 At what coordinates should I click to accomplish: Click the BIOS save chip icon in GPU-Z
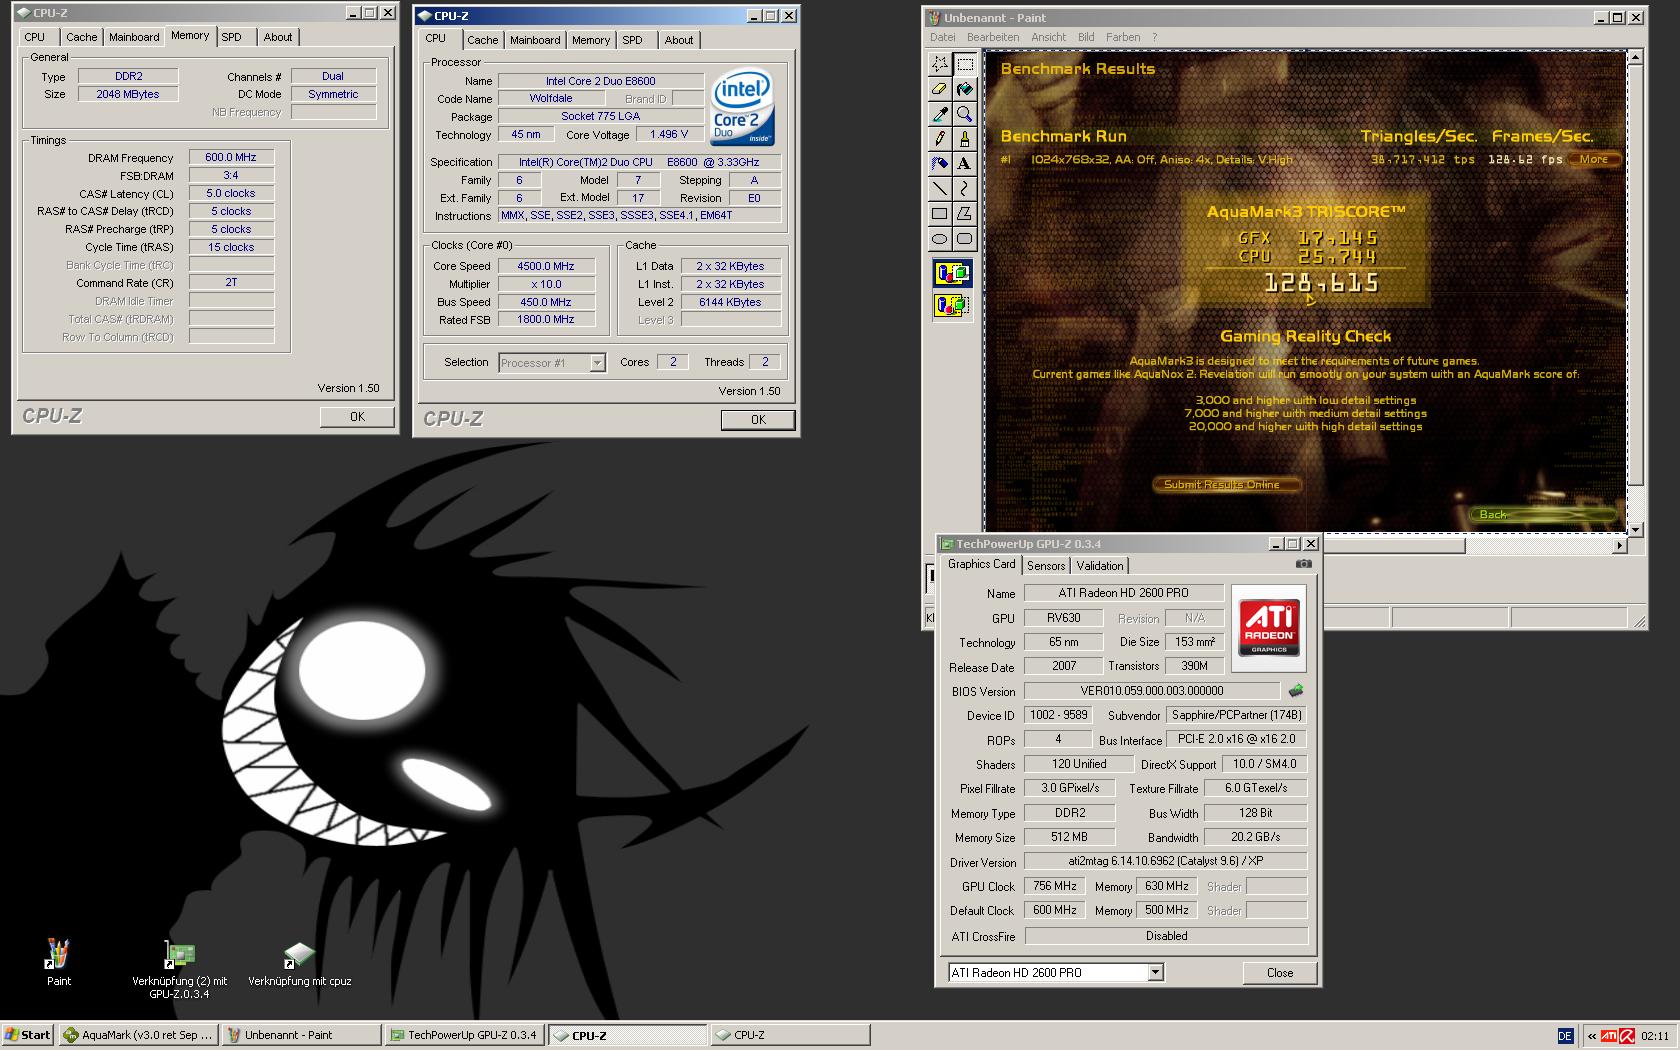(1296, 691)
